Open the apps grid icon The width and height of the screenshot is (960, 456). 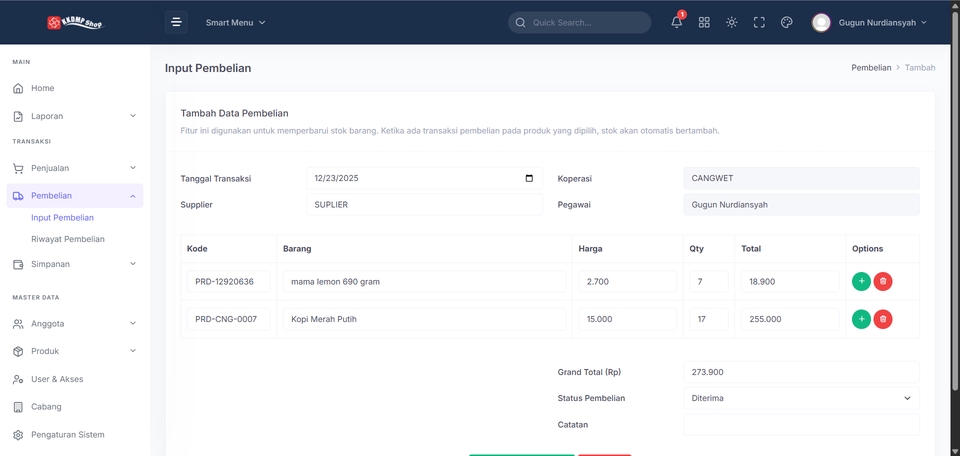(704, 23)
